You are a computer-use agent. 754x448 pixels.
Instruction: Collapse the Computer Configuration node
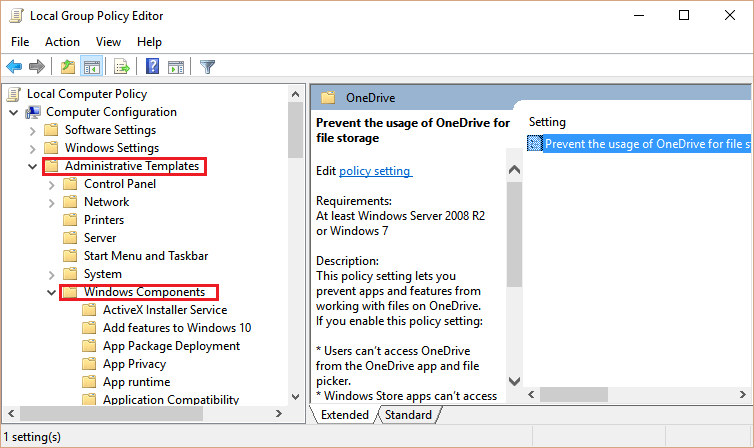[x=13, y=112]
